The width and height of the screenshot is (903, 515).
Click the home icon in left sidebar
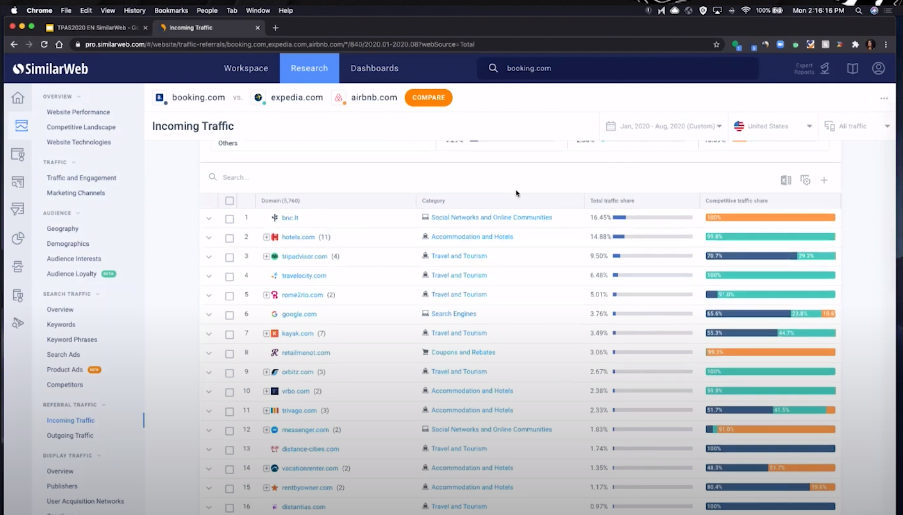(x=17, y=98)
